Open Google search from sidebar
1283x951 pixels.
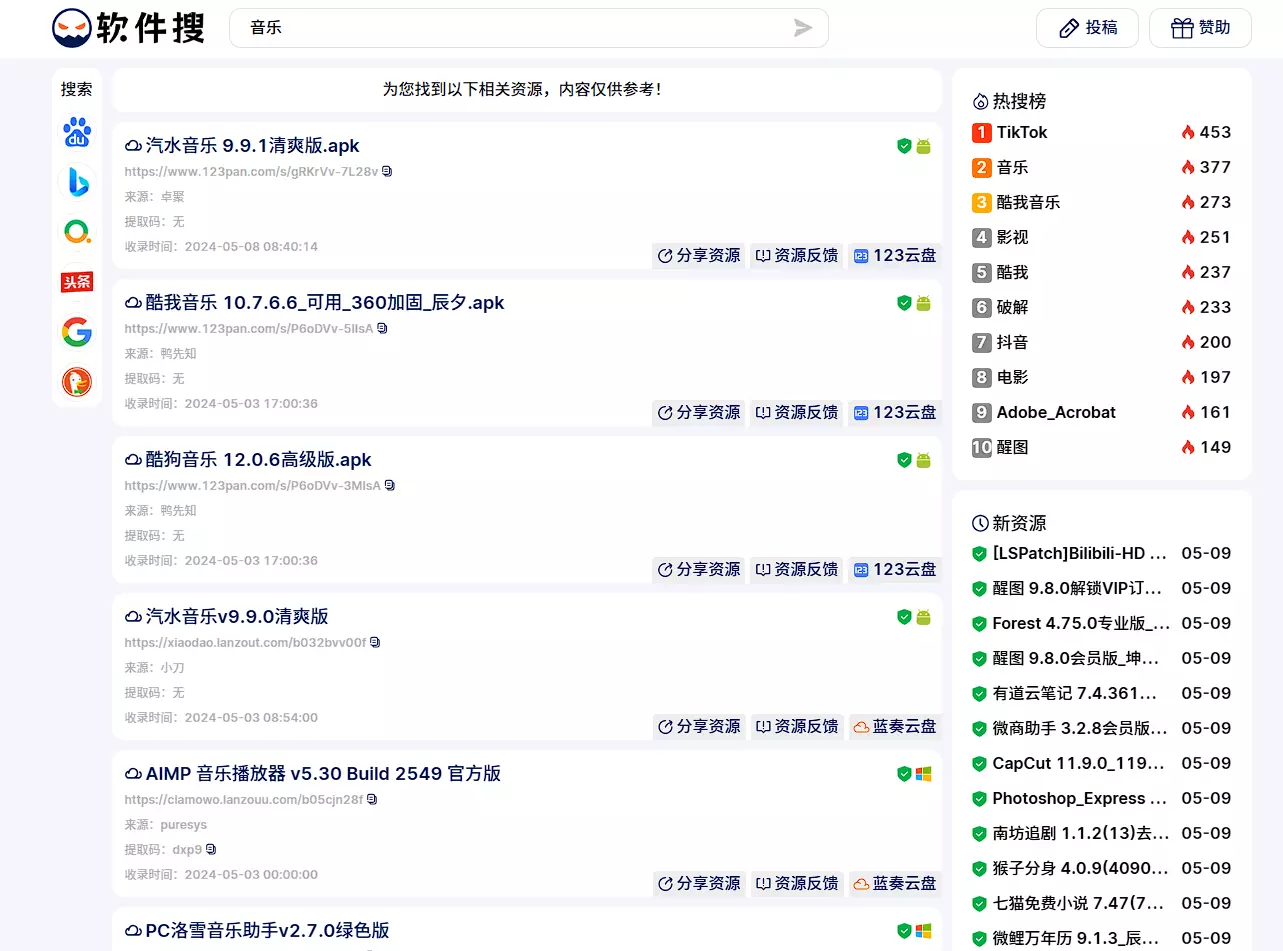[x=77, y=332]
